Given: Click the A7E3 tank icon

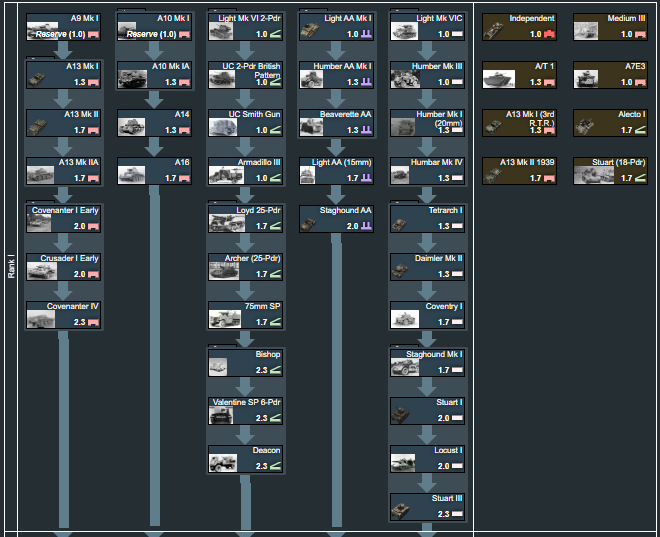Looking at the screenshot, I should (586, 79).
